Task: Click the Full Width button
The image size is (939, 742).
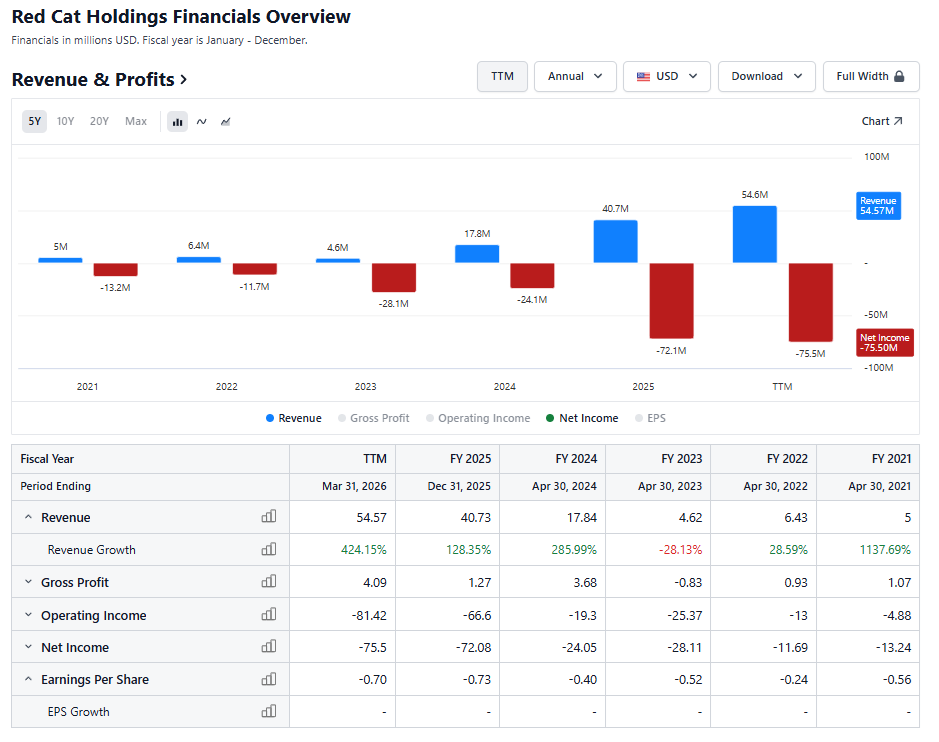Action: (x=871, y=77)
